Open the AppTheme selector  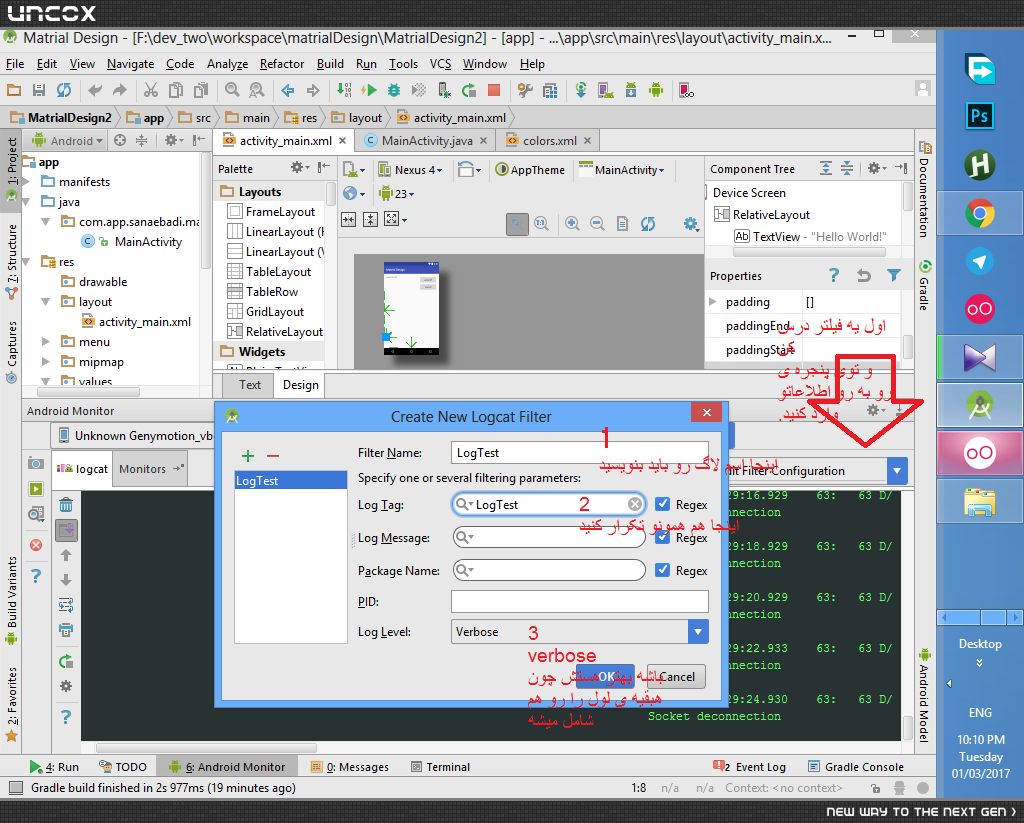[x=530, y=170]
